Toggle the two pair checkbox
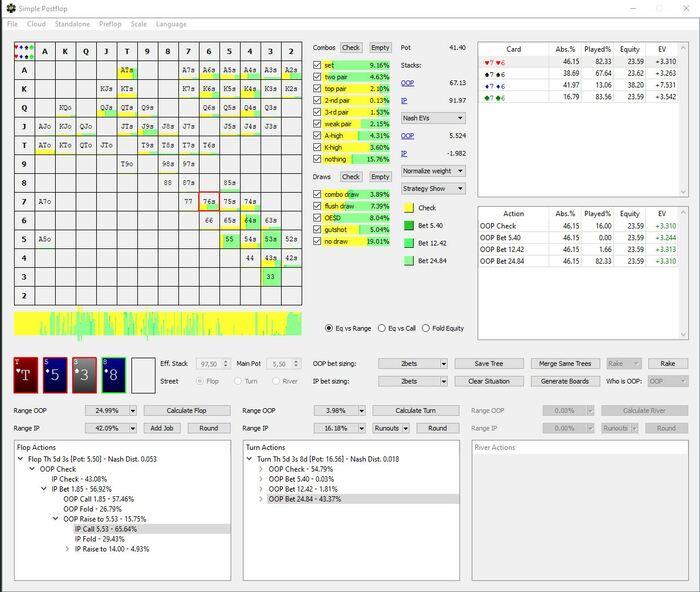Image resolution: width=700 pixels, height=592 pixels. (x=318, y=76)
